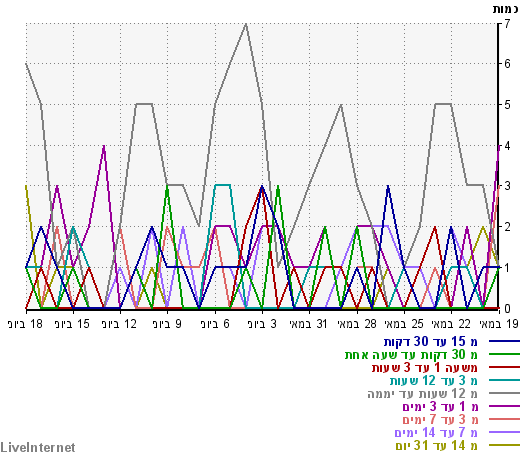Image resolution: width=520 pixels, height=457 pixels.
Task: Click the y-axis title 'כמות'
Action: coord(506,9)
